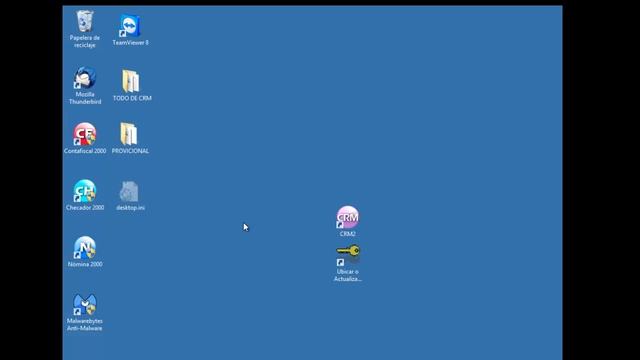Select the Mozilla Thunderbird icon
Image resolution: width=640 pixels, height=360 pixels.
pyautogui.click(x=84, y=78)
